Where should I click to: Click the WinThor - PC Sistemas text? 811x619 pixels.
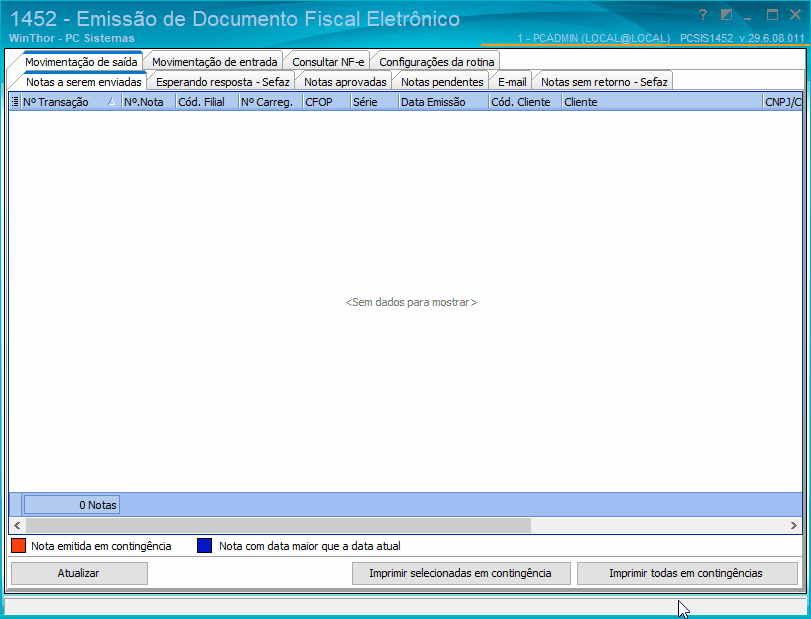[72, 38]
